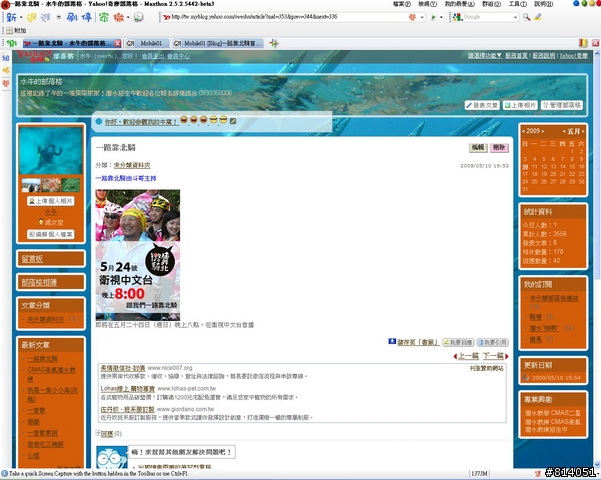601x480 pixels.
Task: Open the 群組 menu
Action: click(491, 4)
